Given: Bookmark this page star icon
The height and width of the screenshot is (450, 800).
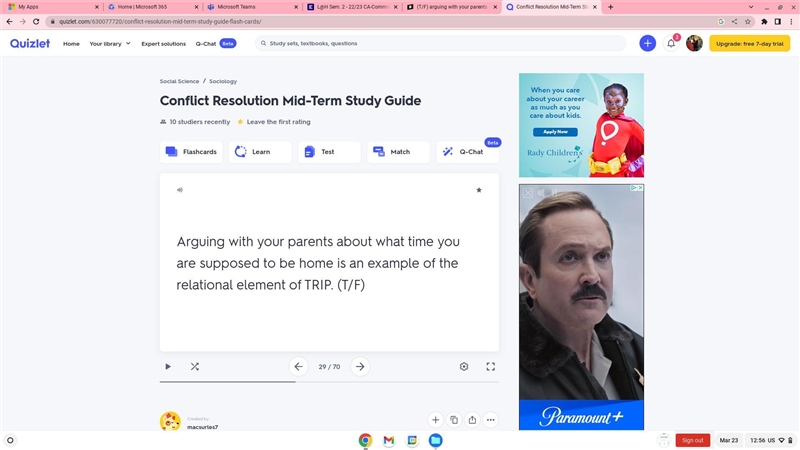Looking at the screenshot, I should (x=747, y=21).
